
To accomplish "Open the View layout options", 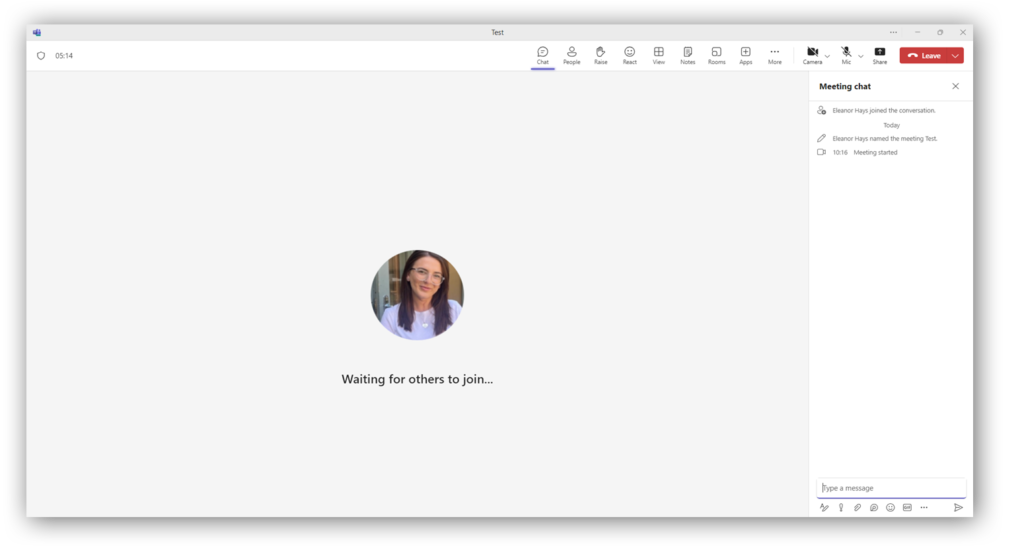I will click(658, 56).
